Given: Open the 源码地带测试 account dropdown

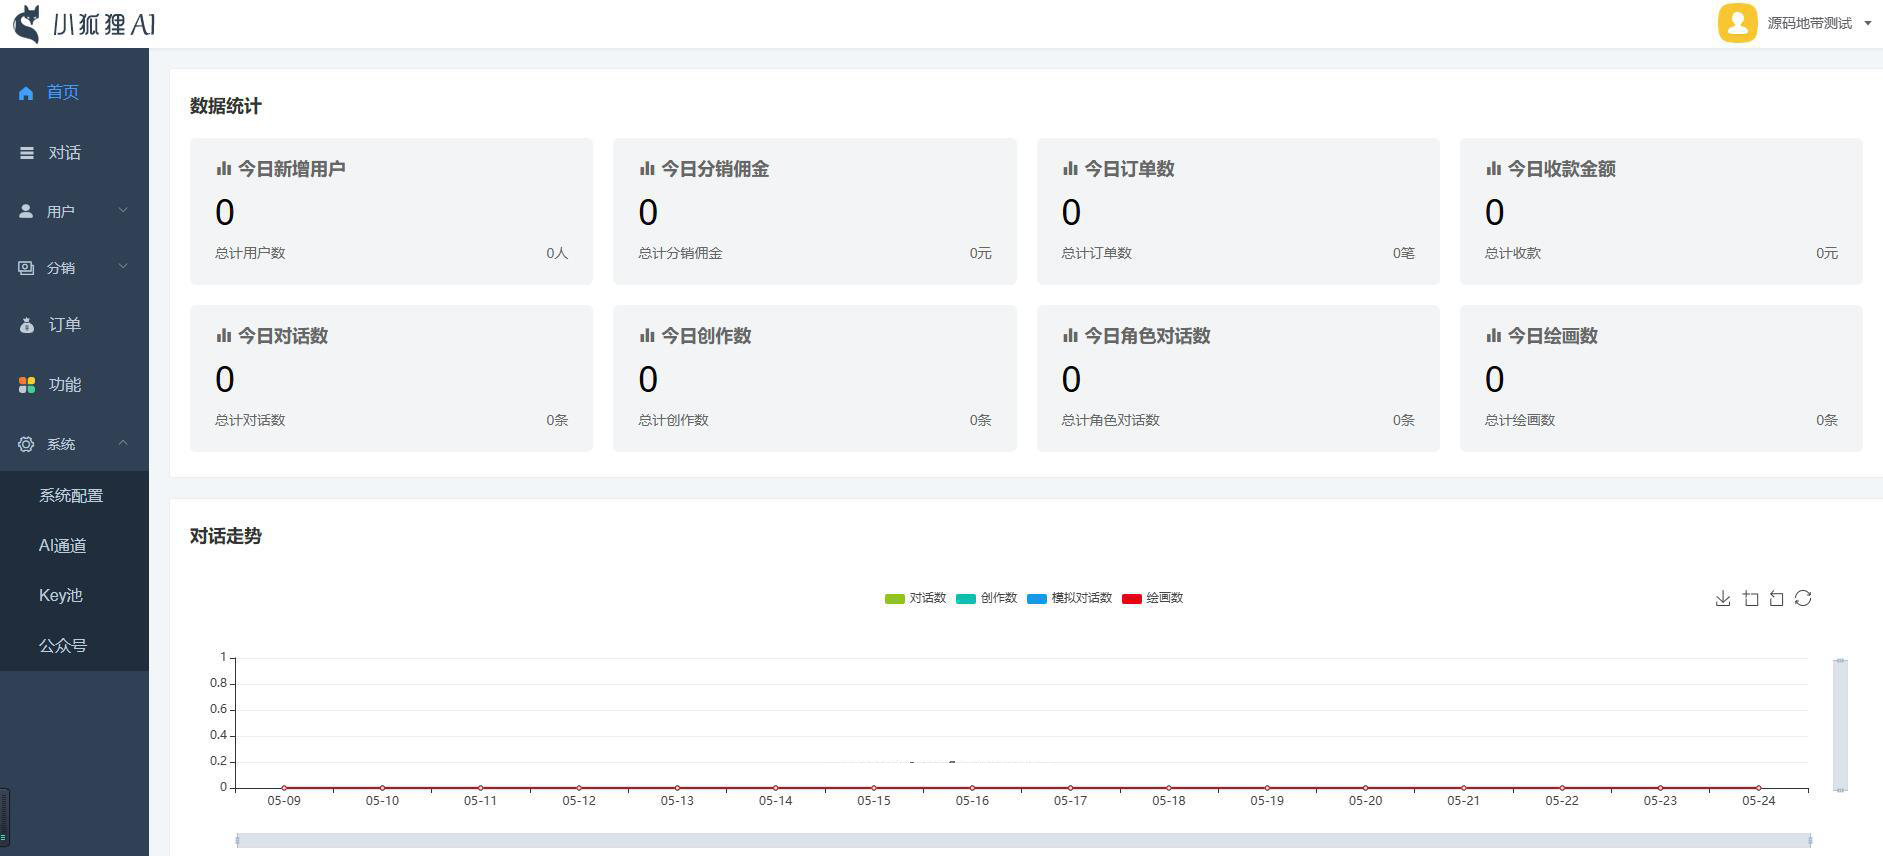Looking at the screenshot, I should (x=1818, y=23).
